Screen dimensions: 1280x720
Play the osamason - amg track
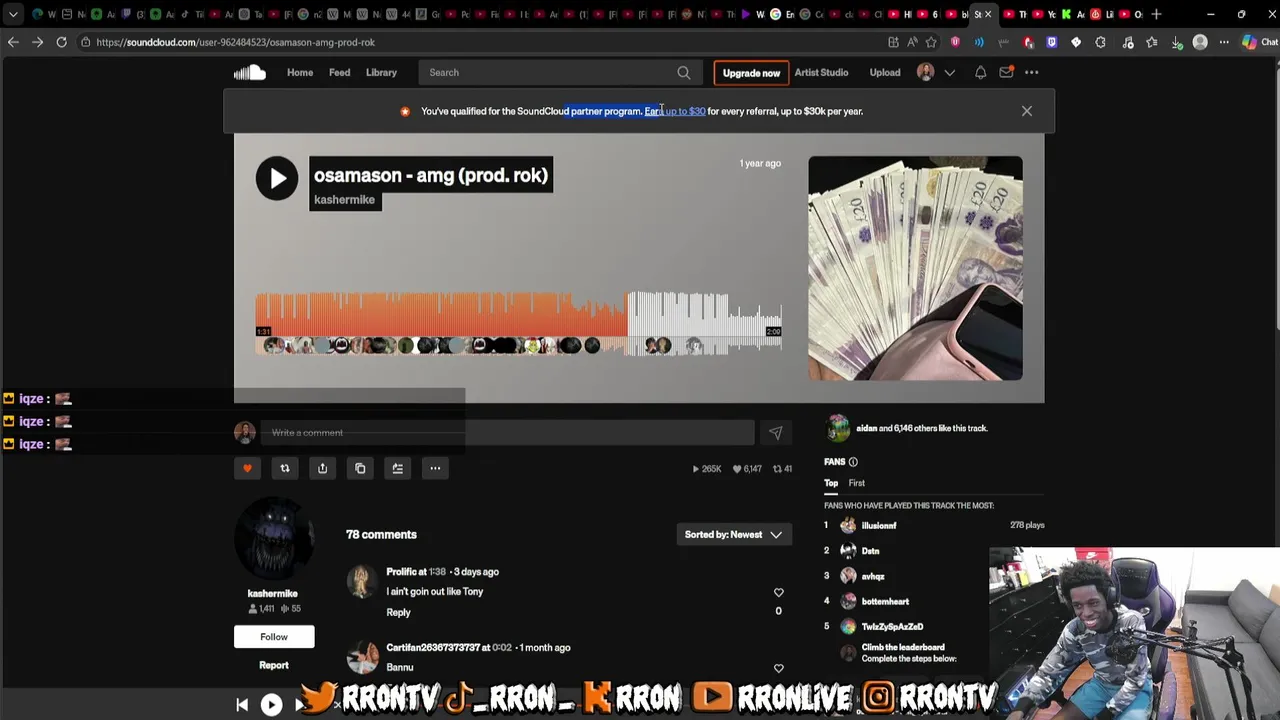pos(277,179)
